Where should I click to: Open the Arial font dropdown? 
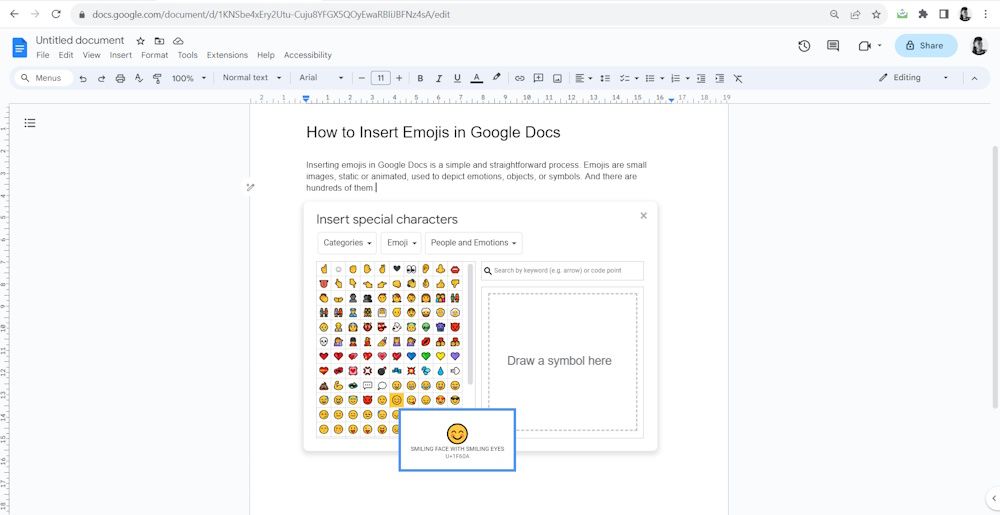pos(321,78)
